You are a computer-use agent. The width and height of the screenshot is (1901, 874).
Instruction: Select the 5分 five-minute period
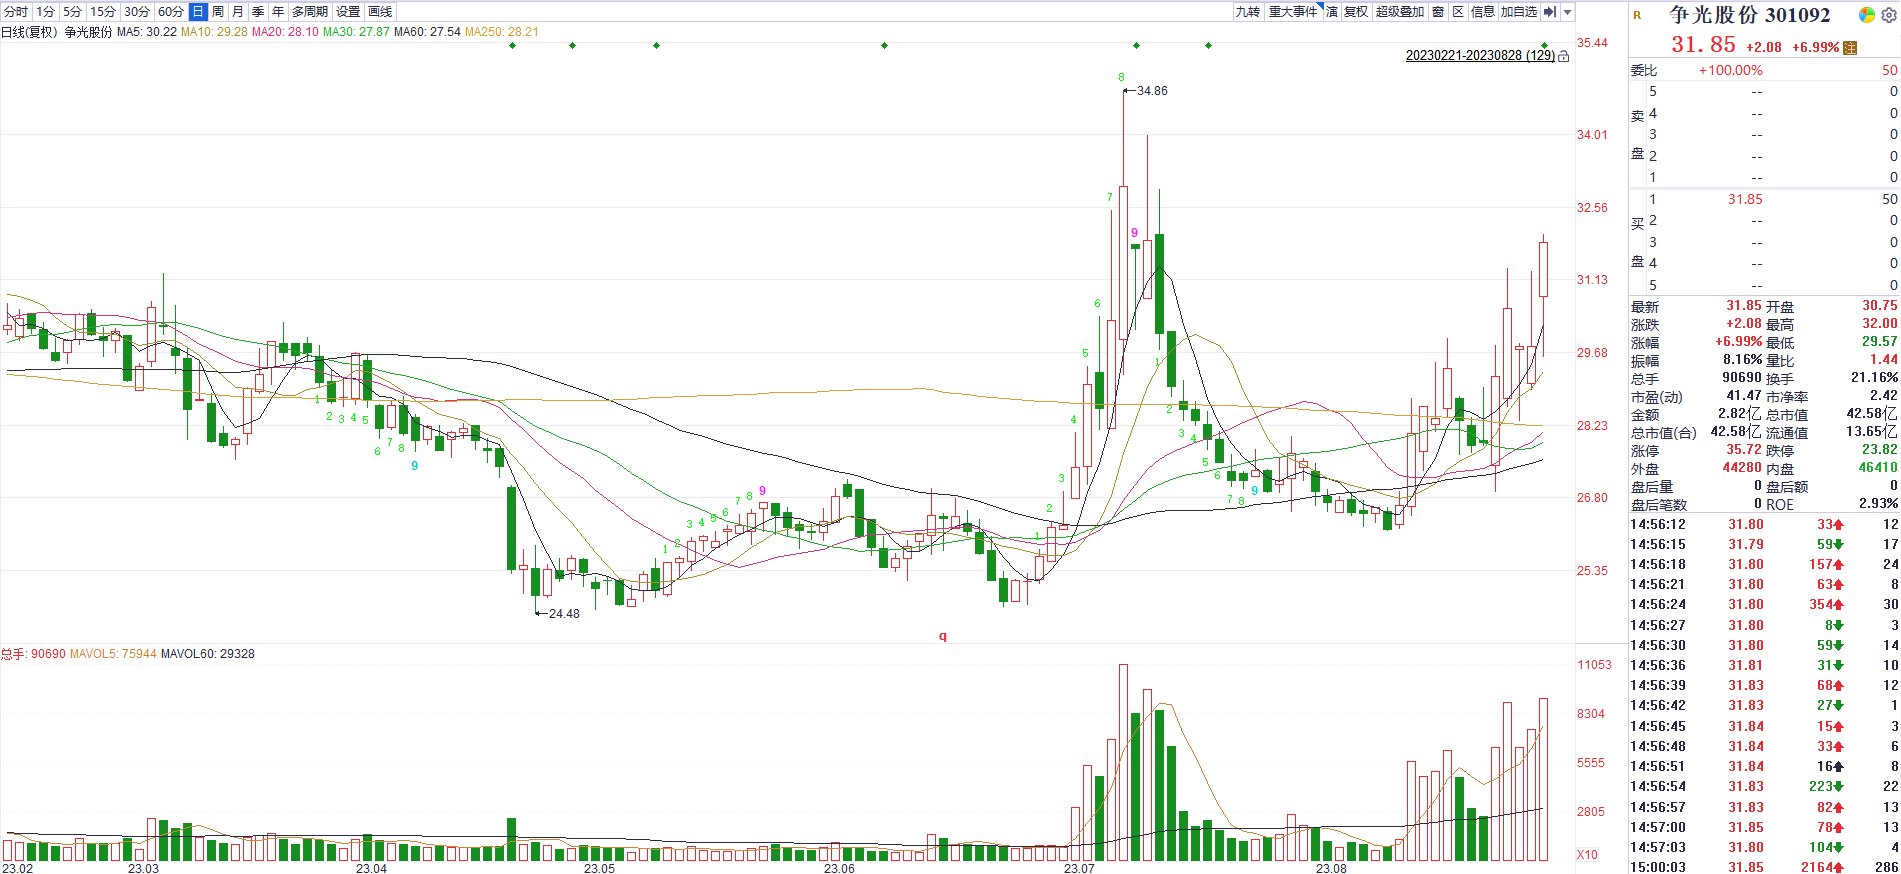(x=72, y=12)
